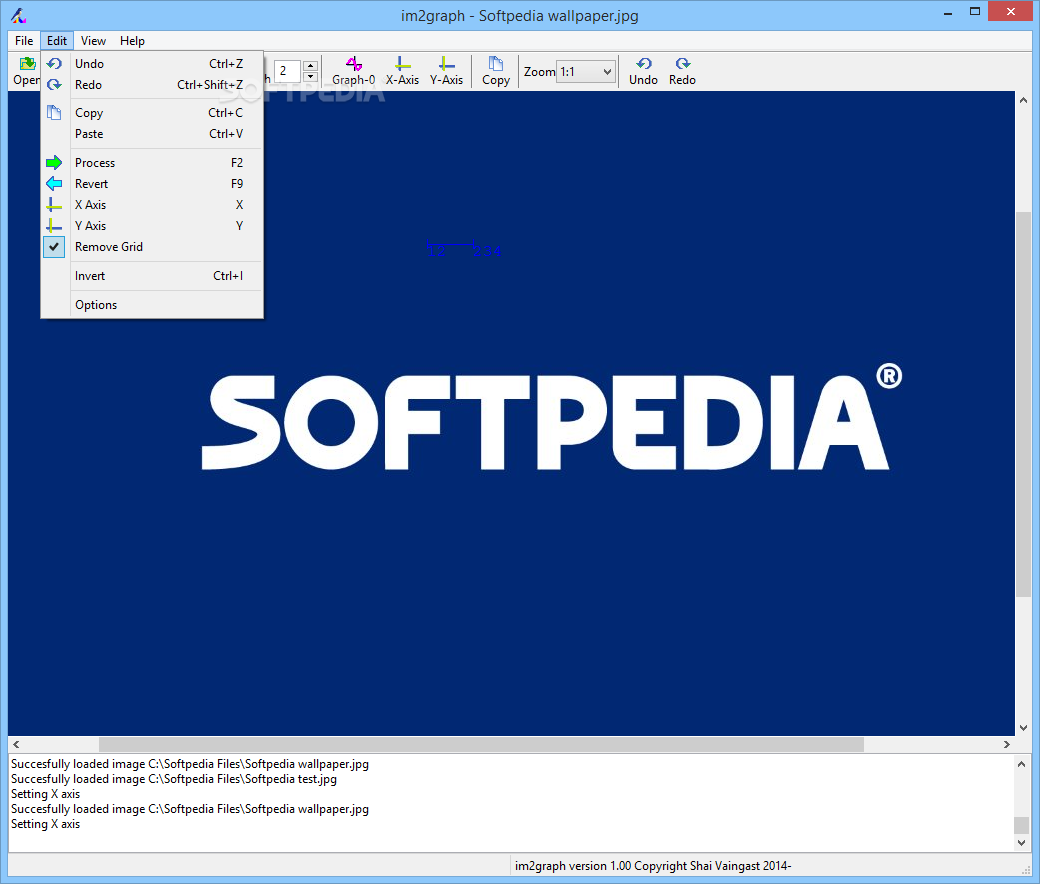The image size is (1040, 884).
Task: Open the View menu
Action: [x=94, y=40]
